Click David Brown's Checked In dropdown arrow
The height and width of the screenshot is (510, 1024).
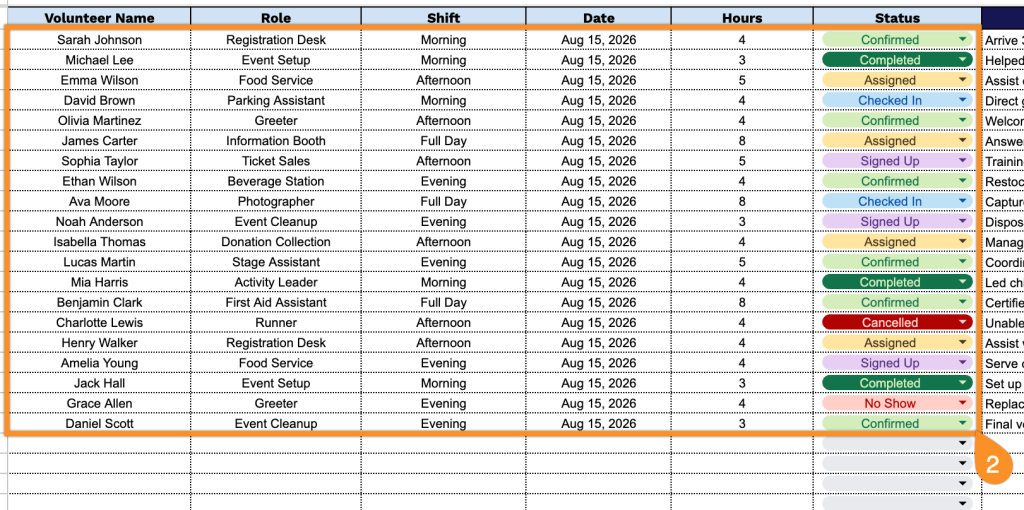point(962,101)
